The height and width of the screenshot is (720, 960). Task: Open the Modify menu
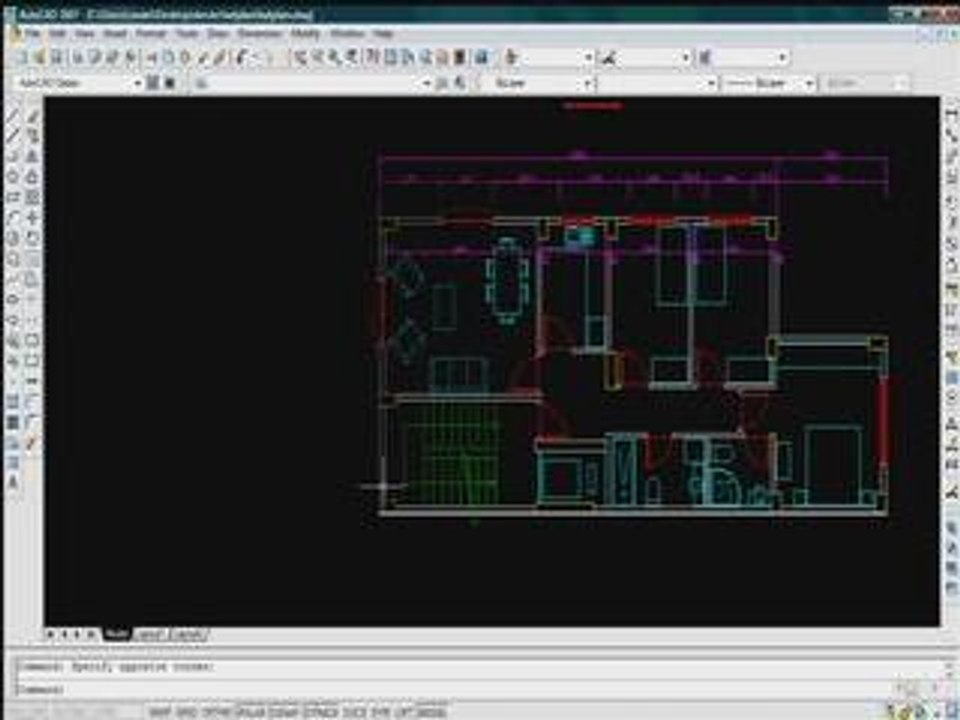306,33
